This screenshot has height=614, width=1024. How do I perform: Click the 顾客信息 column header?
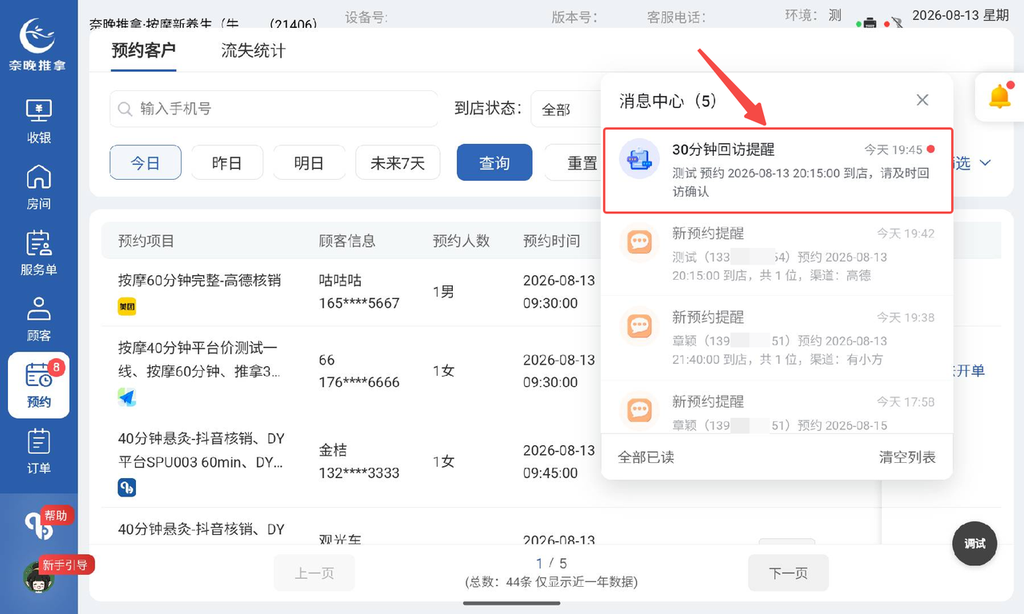pyautogui.click(x=347, y=241)
